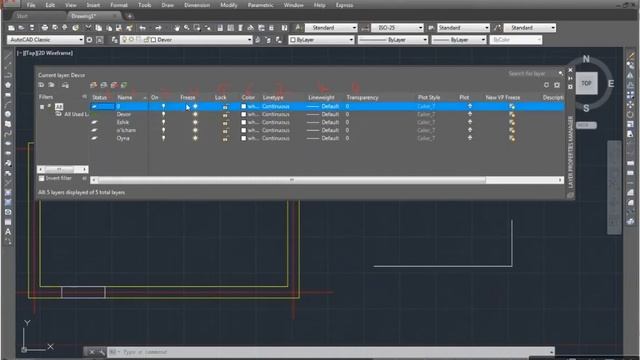The height and width of the screenshot is (360, 640).
Task: Click the Transparency column header
Action: (x=362, y=98)
